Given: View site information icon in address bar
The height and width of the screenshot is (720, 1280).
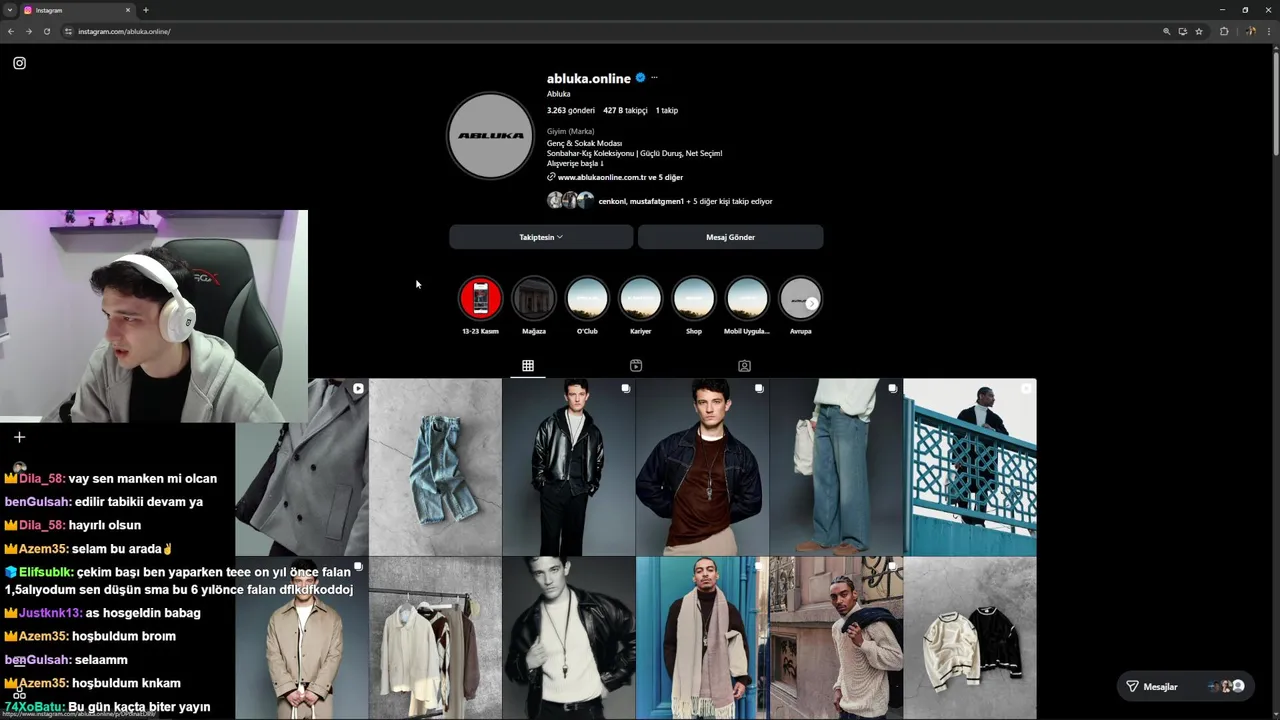Looking at the screenshot, I should coord(68,31).
